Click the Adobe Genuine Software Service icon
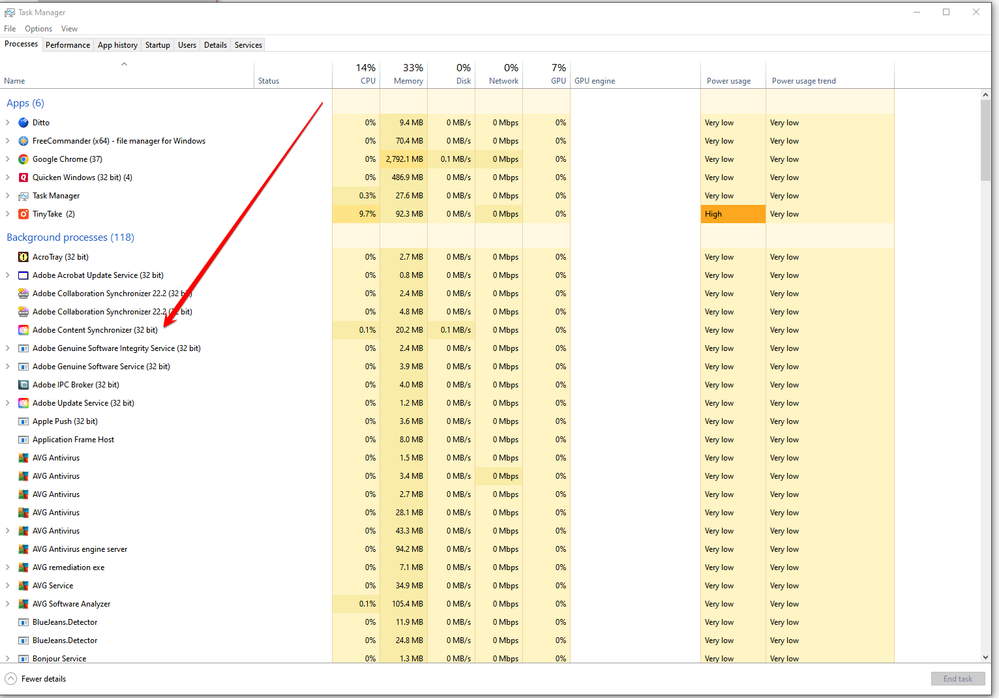This screenshot has width=999, height=698. click(x=24, y=367)
